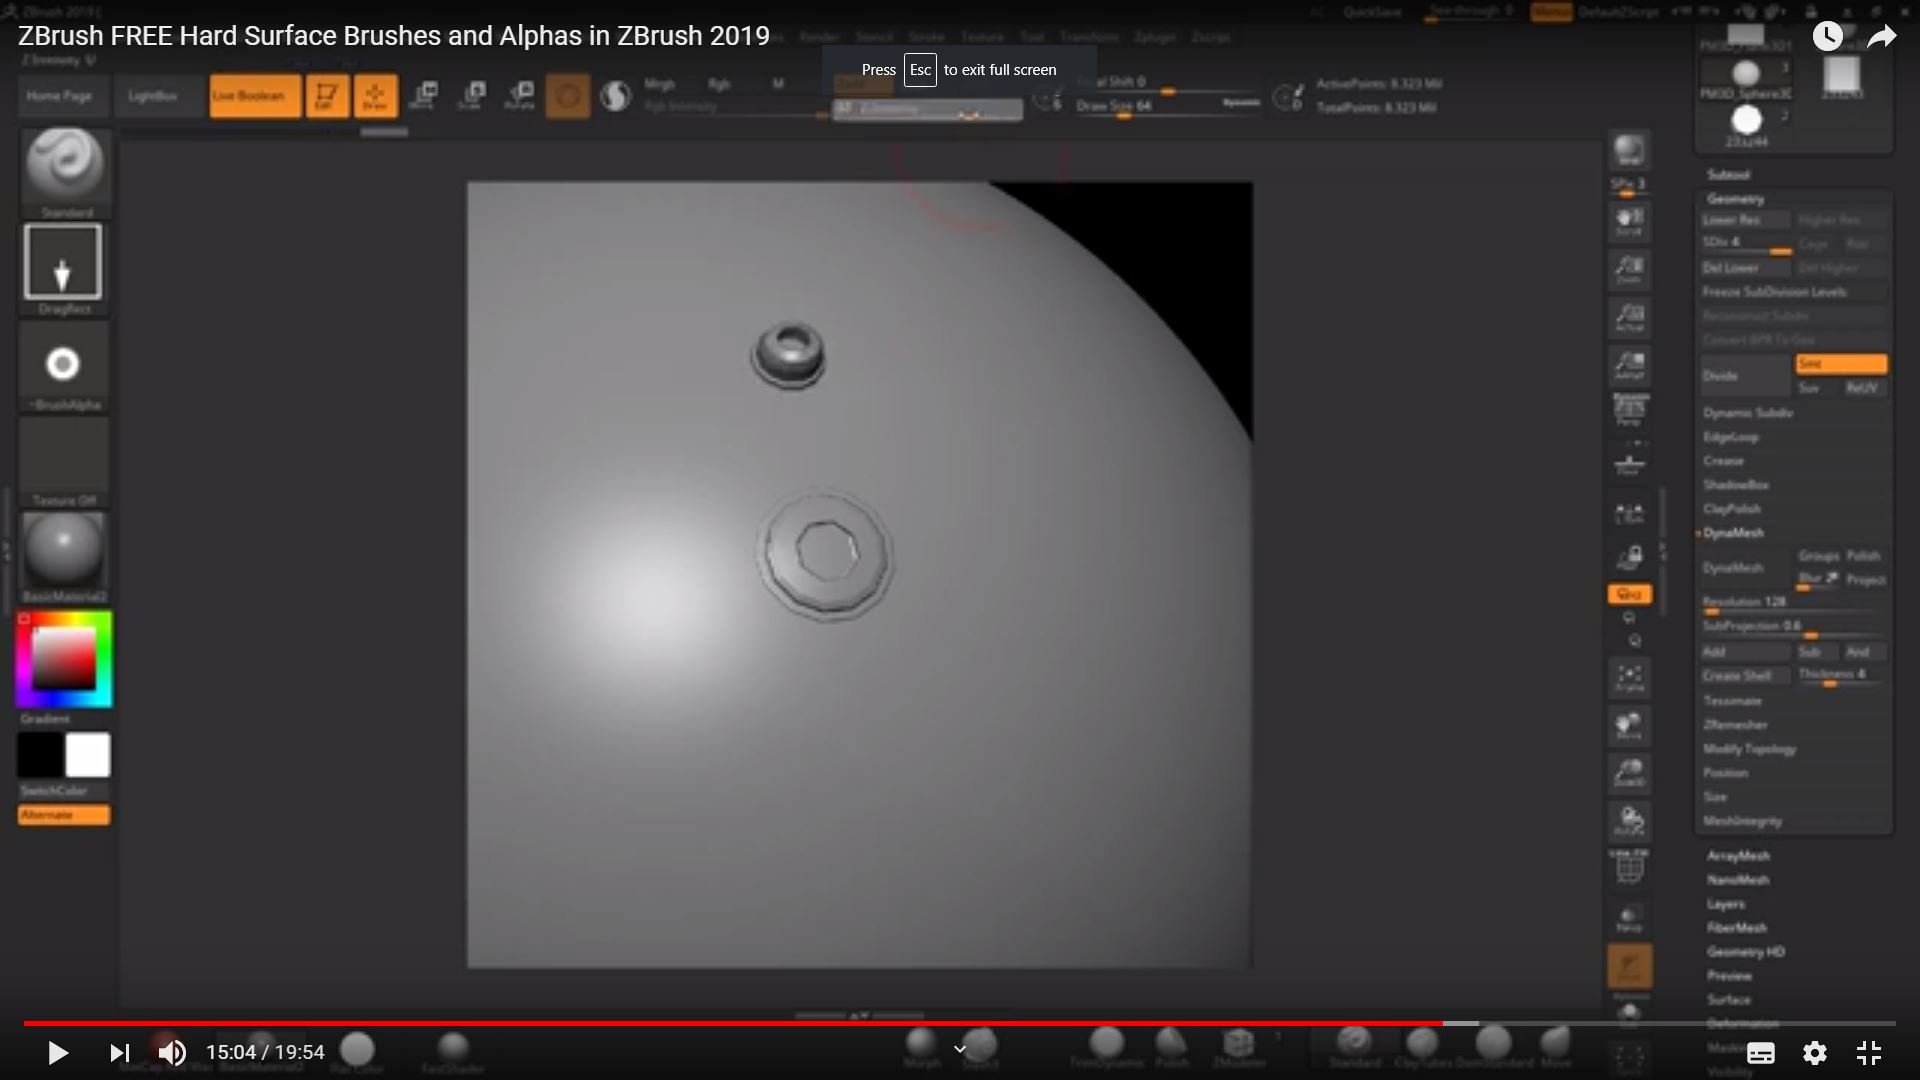Activate the Scale transform tool
The width and height of the screenshot is (1920, 1080).
pos(472,96)
